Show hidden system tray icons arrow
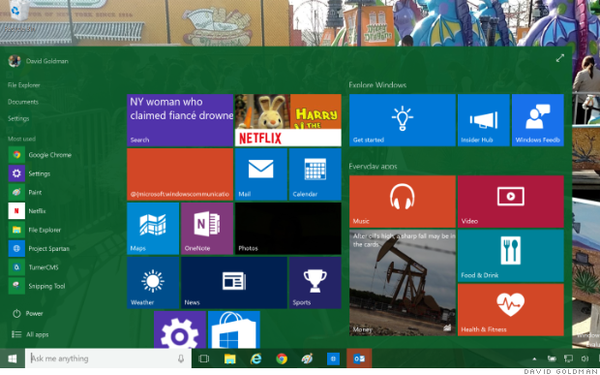This screenshot has height=375, width=600. click(x=534, y=359)
